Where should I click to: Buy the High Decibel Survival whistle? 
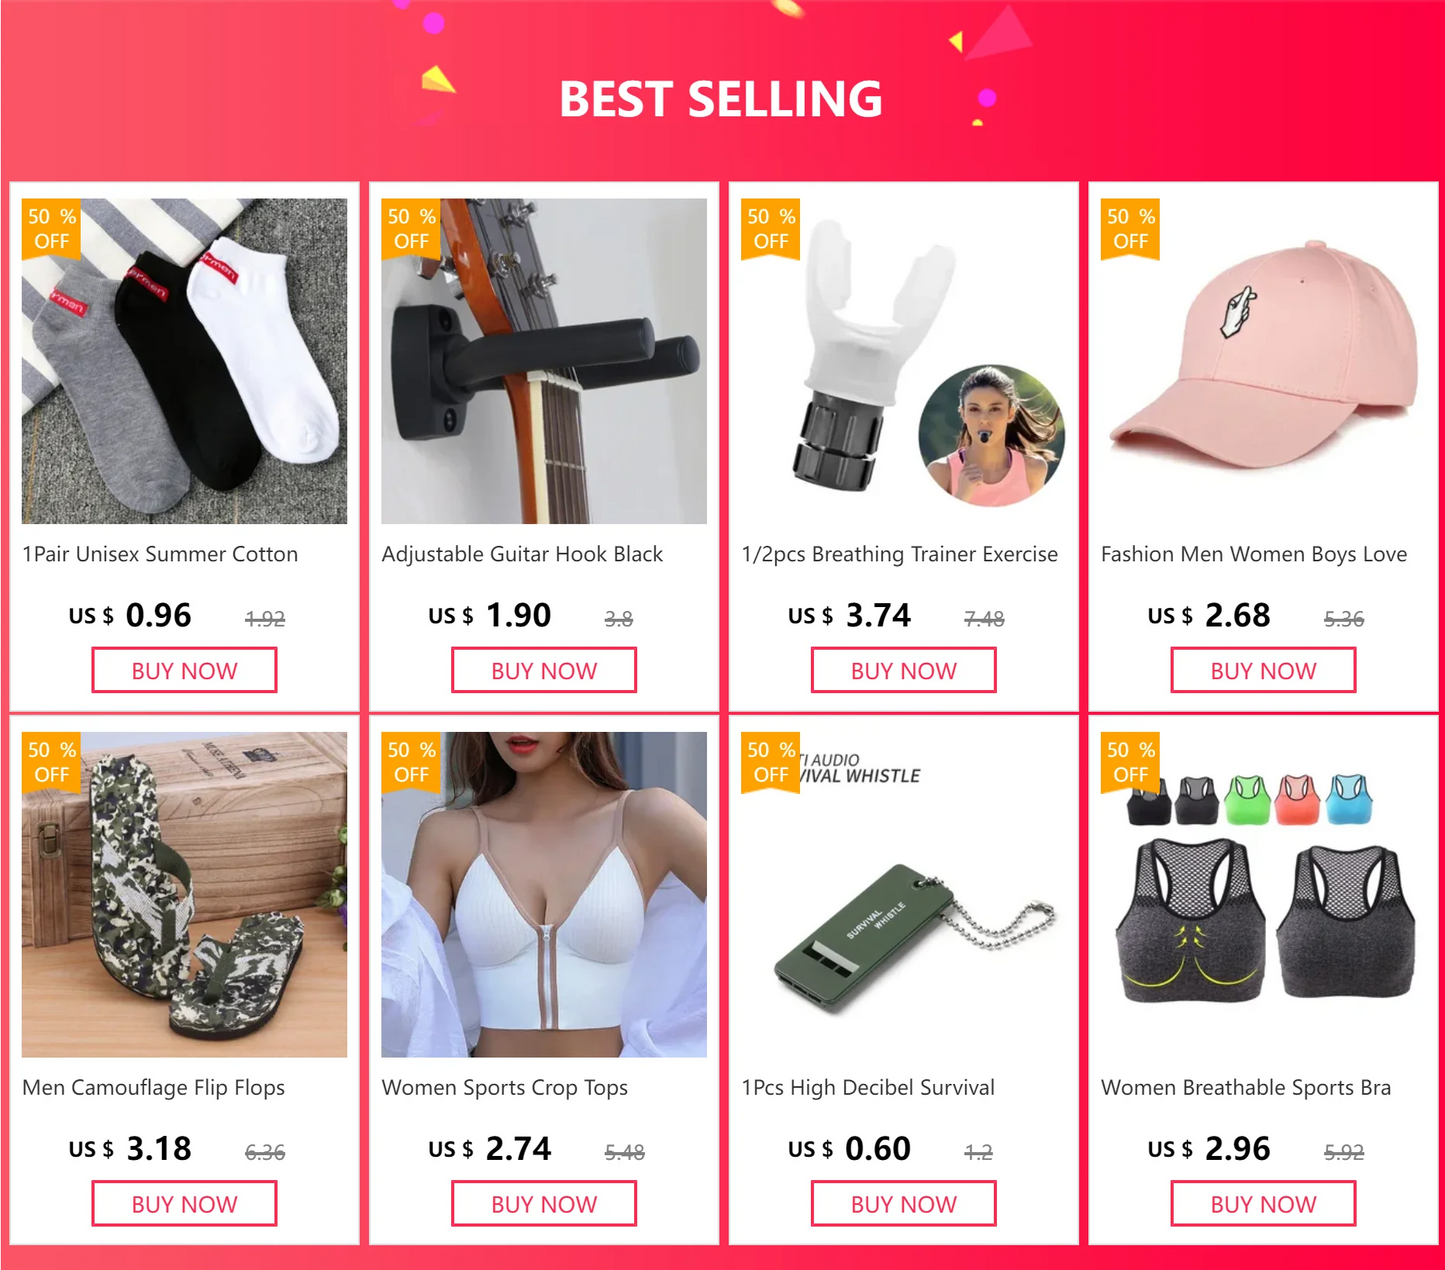coord(904,1203)
